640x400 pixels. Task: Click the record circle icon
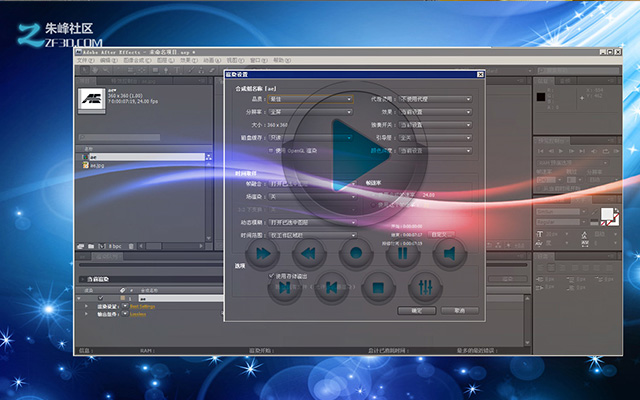(356, 253)
